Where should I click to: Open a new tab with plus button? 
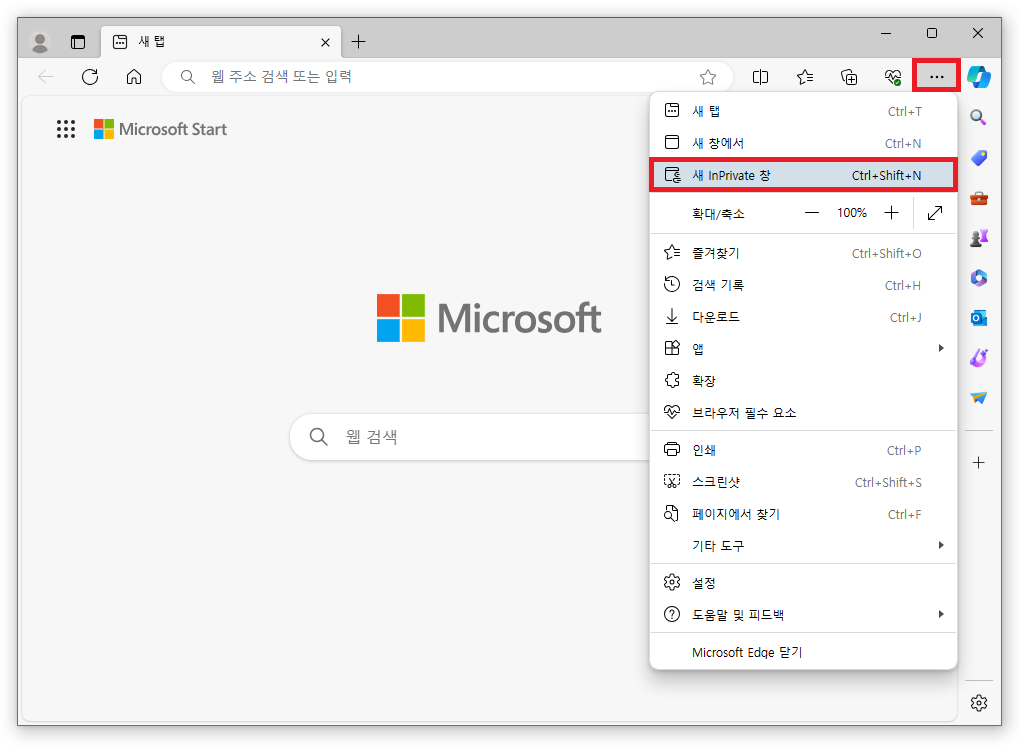click(358, 42)
